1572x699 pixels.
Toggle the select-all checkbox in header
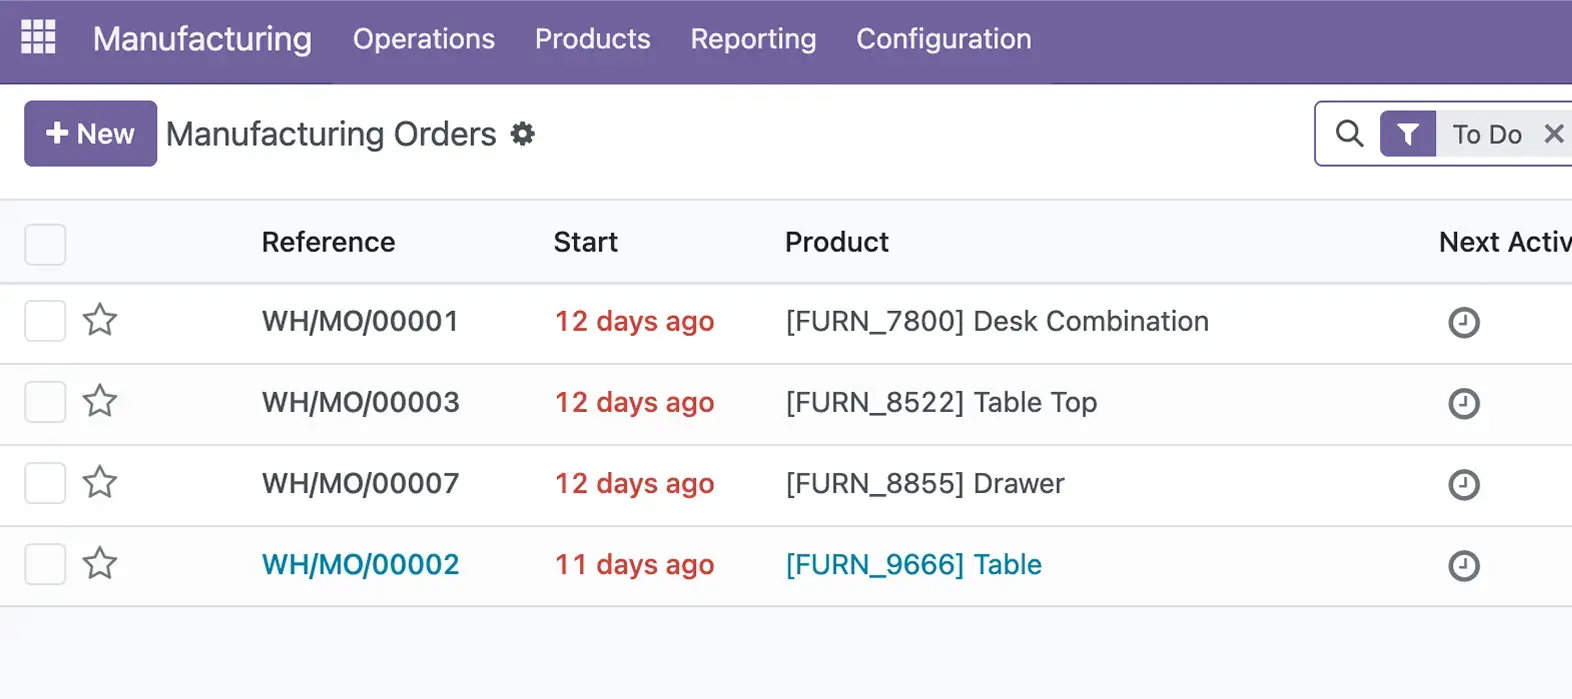click(45, 244)
